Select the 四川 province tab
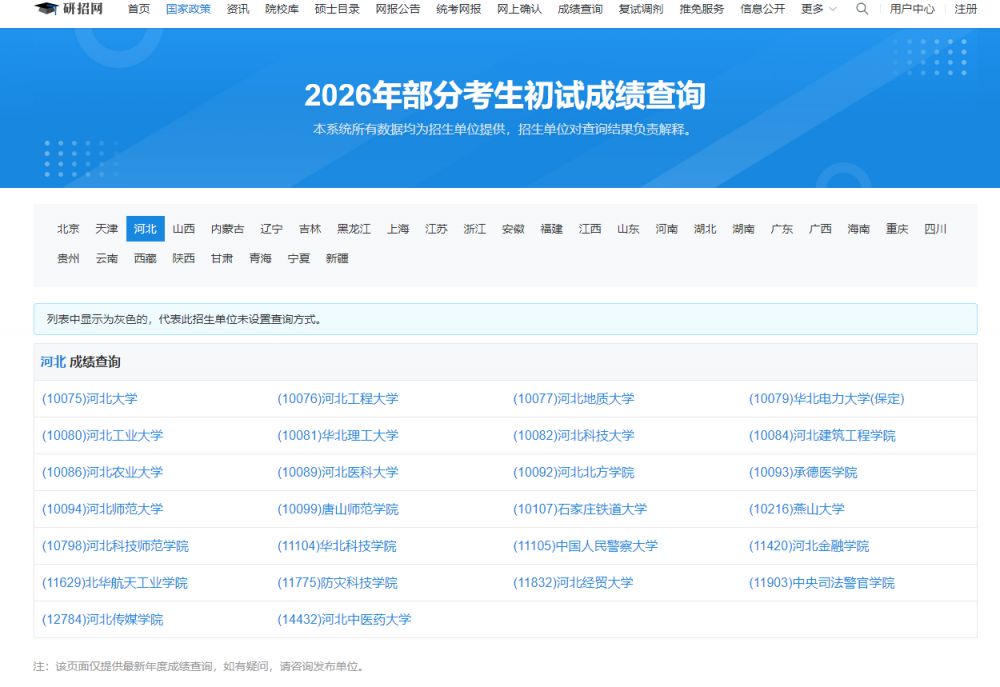 [x=936, y=228]
